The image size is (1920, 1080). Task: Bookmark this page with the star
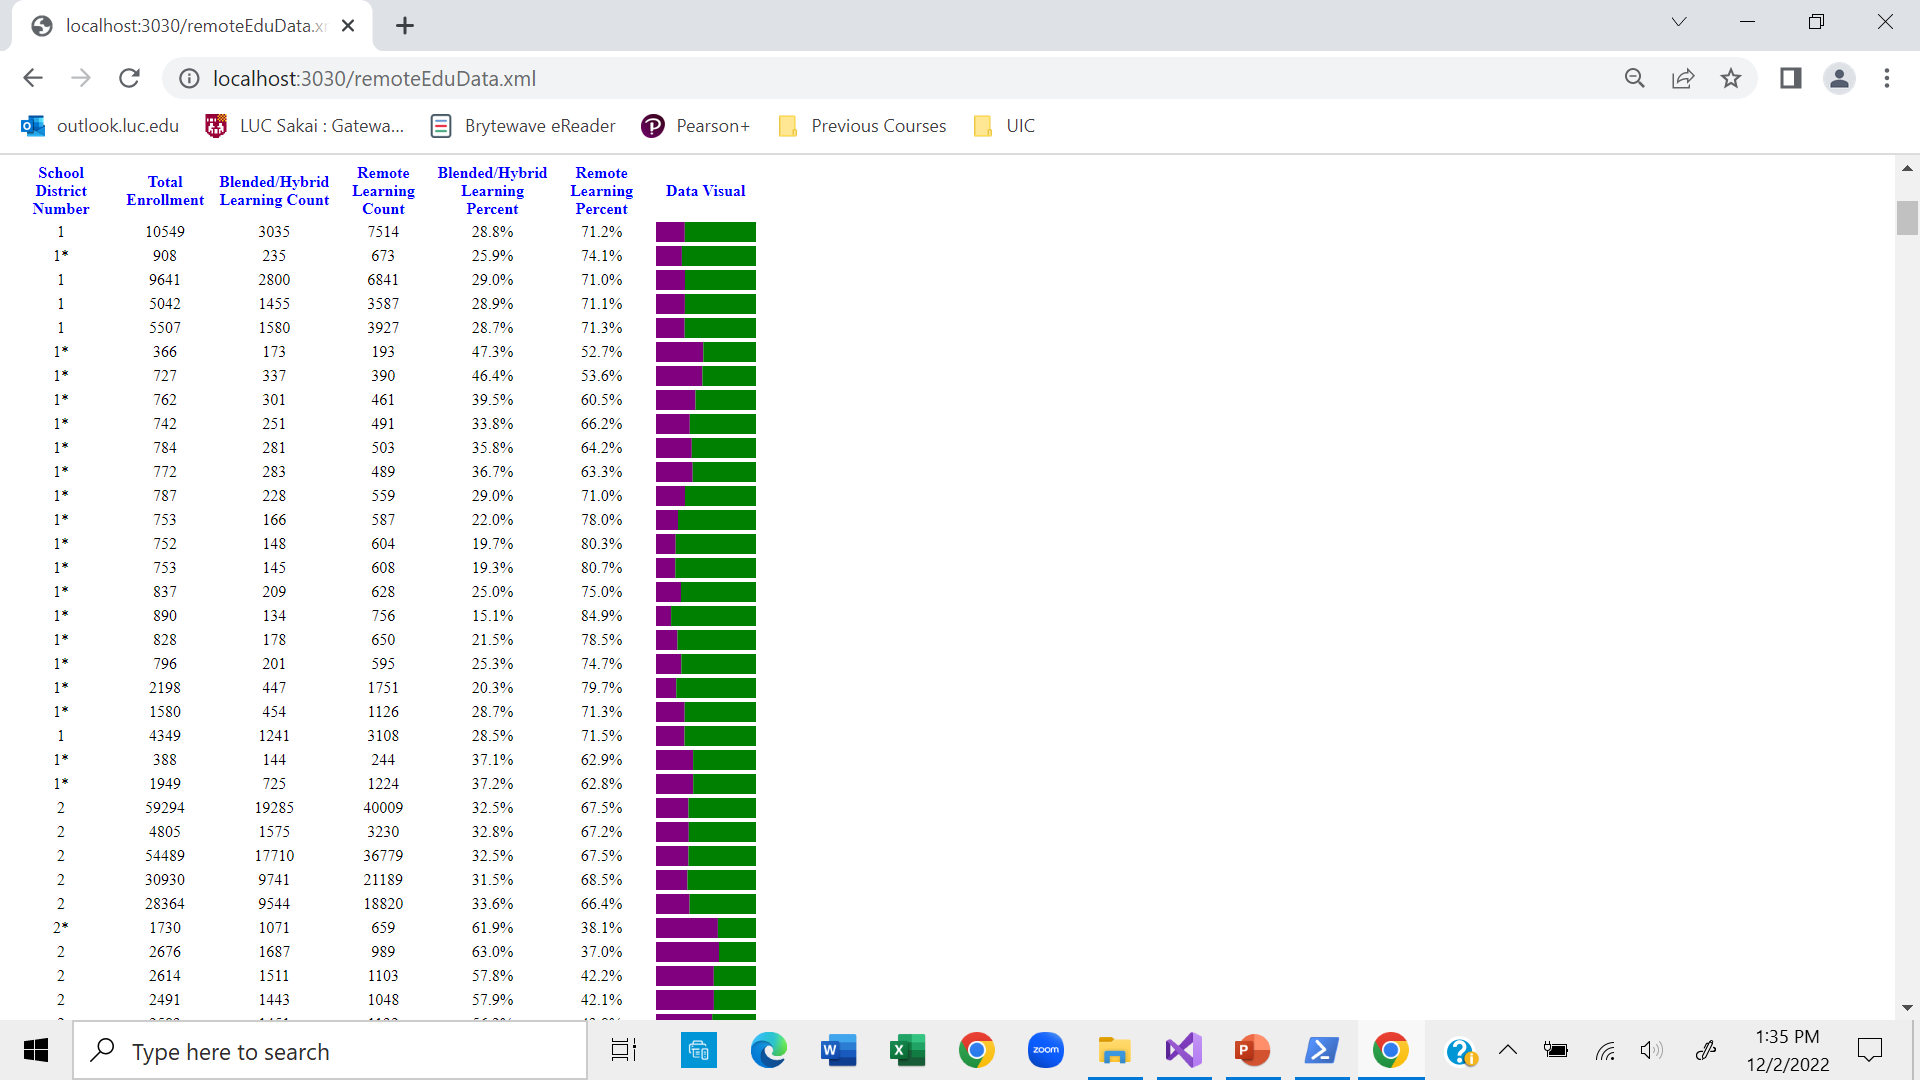1731,78
